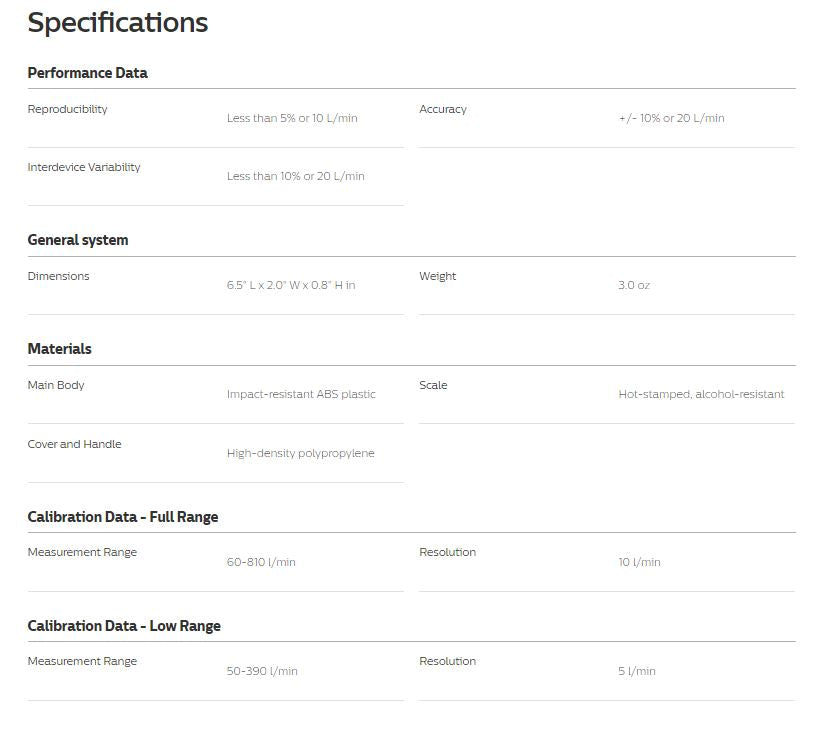Select the 'Less than 5% or 10 L/min' value
The height and width of the screenshot is (733, 840).
coord(292,118)
